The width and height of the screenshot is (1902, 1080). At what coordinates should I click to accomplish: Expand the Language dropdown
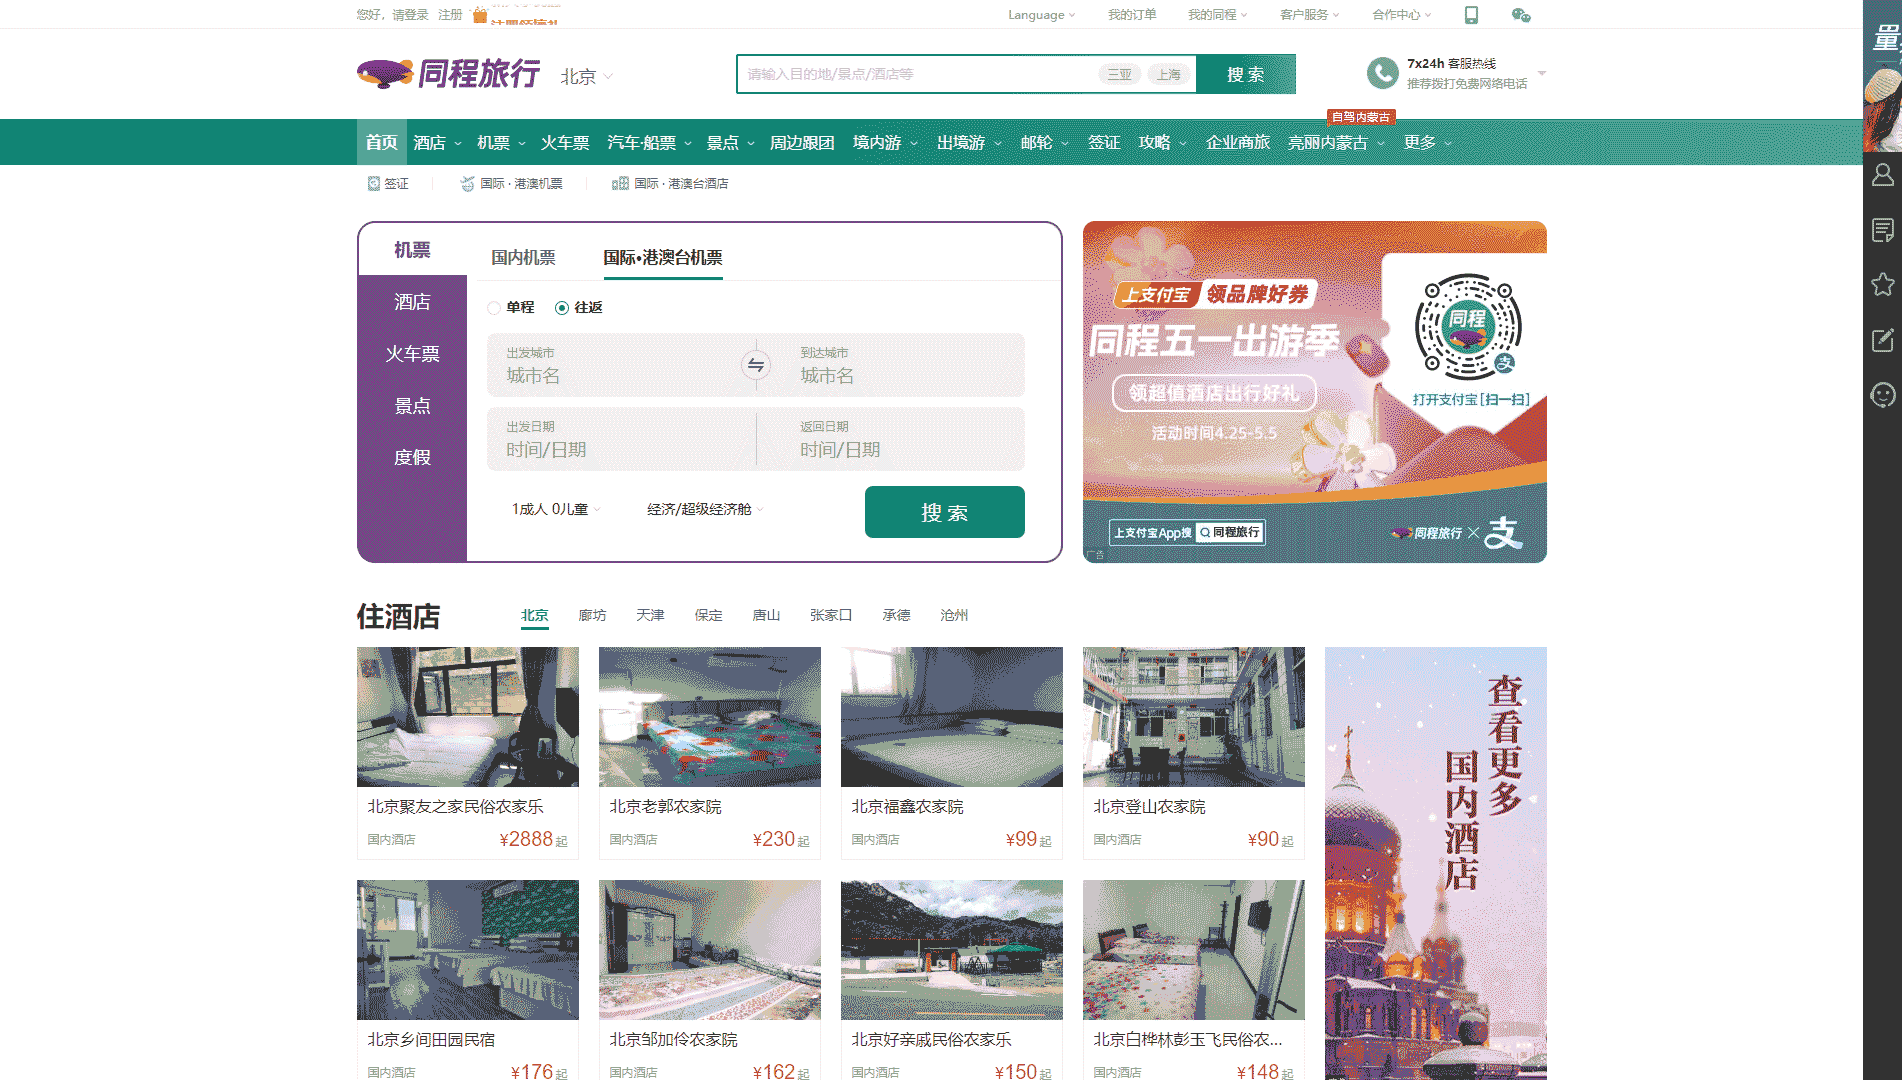pyautogui.click(x=1041, y=15)
